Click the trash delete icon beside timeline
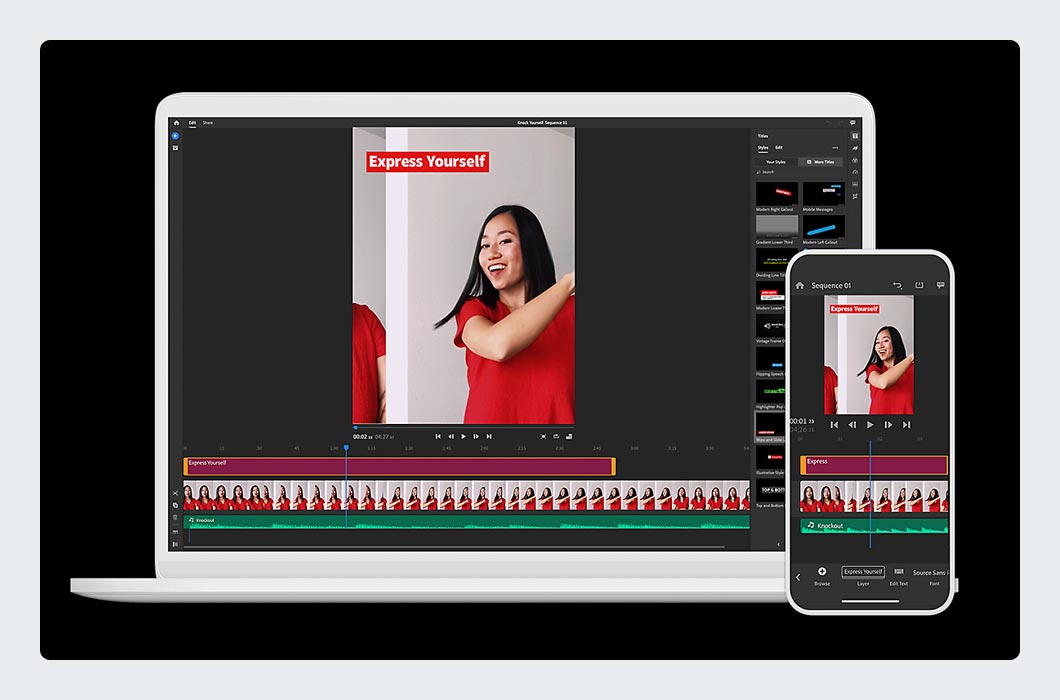The image size is (1060, 700). (x=176, y=517)
